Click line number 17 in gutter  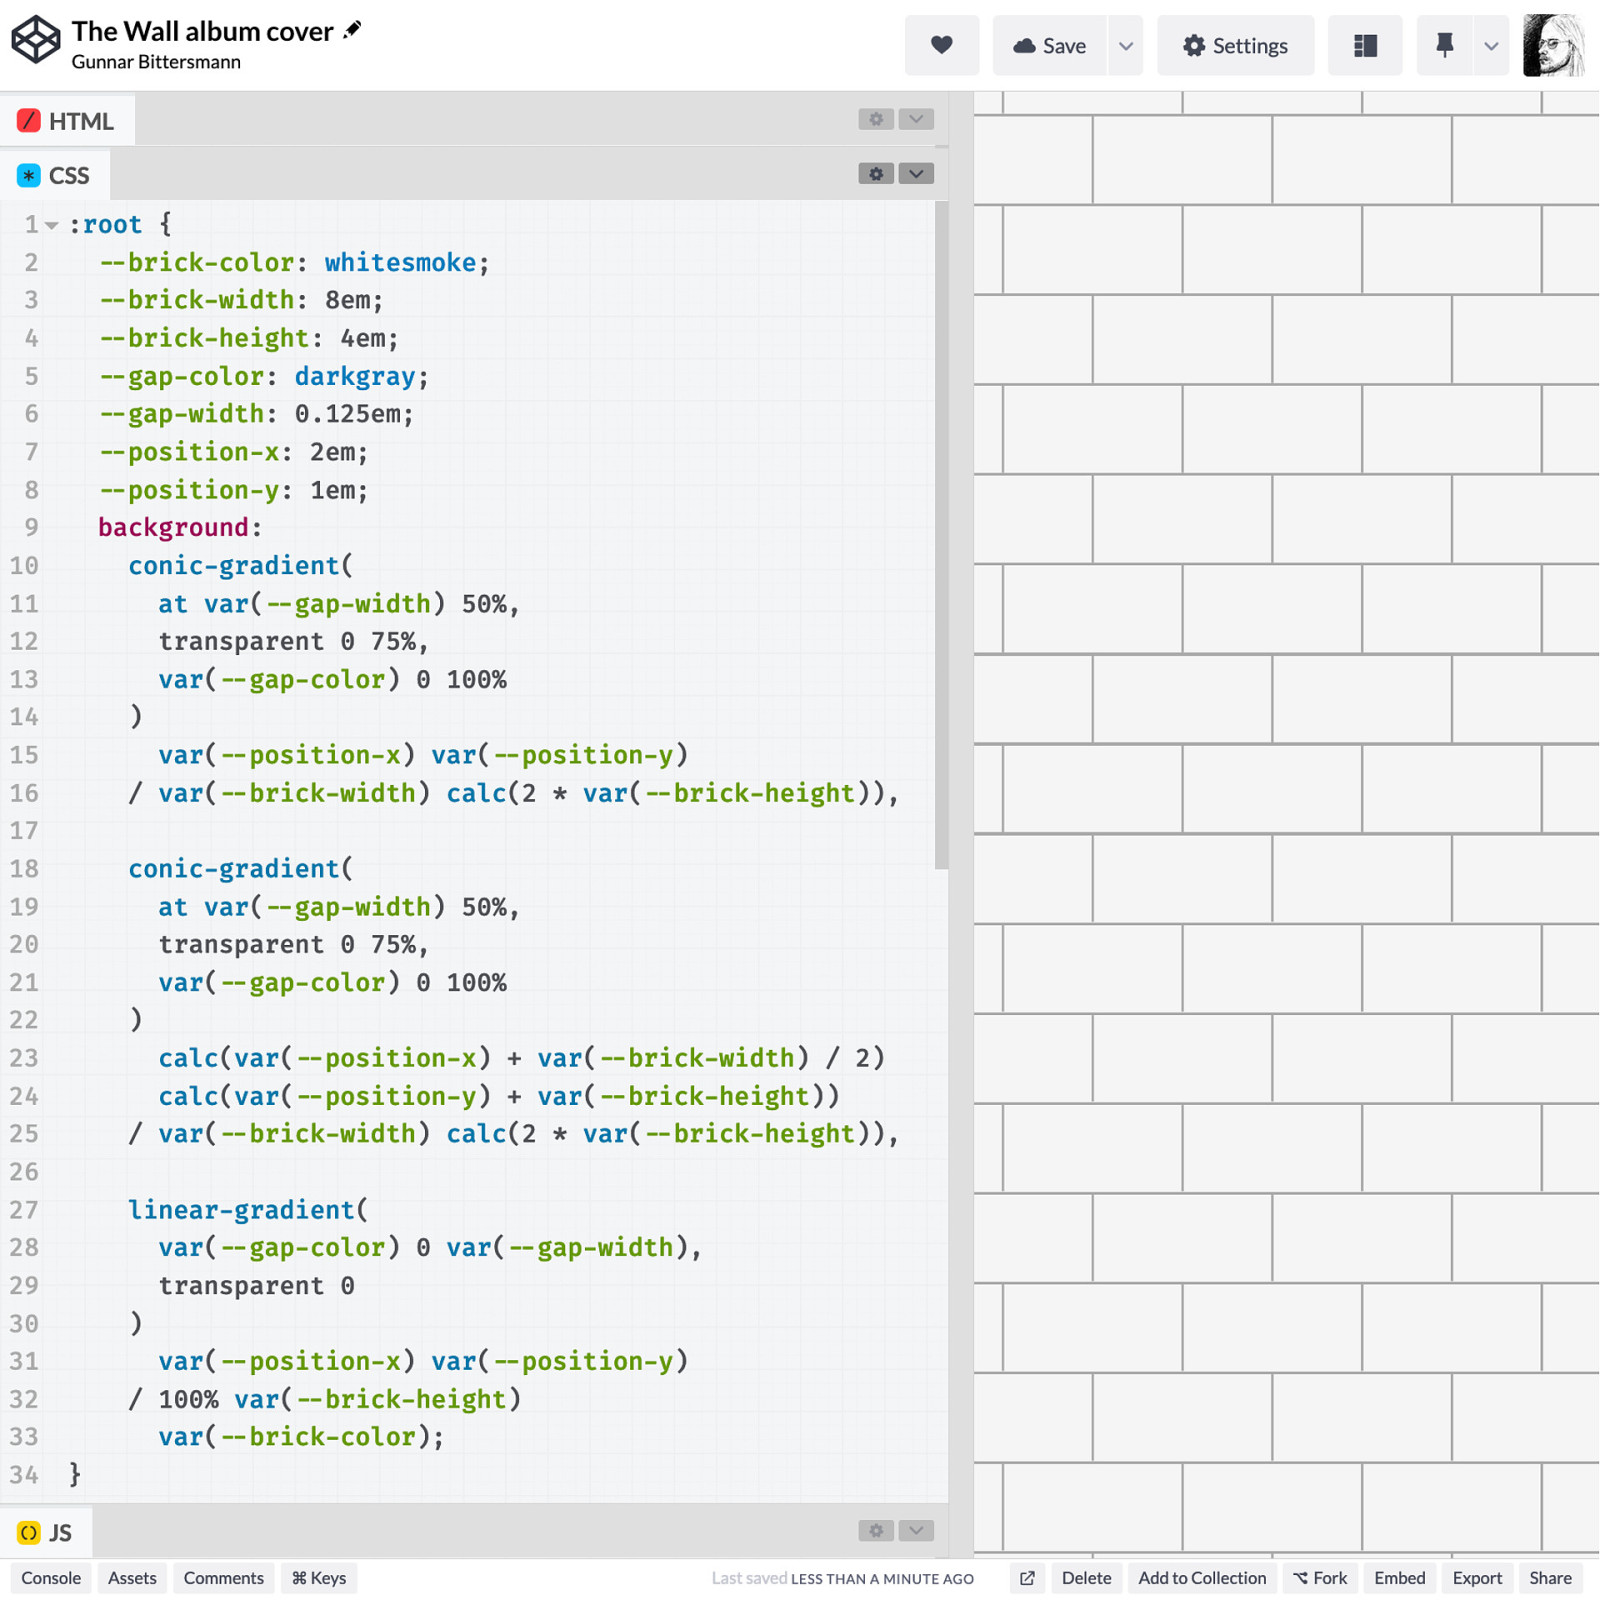click(x=24, y=831)
